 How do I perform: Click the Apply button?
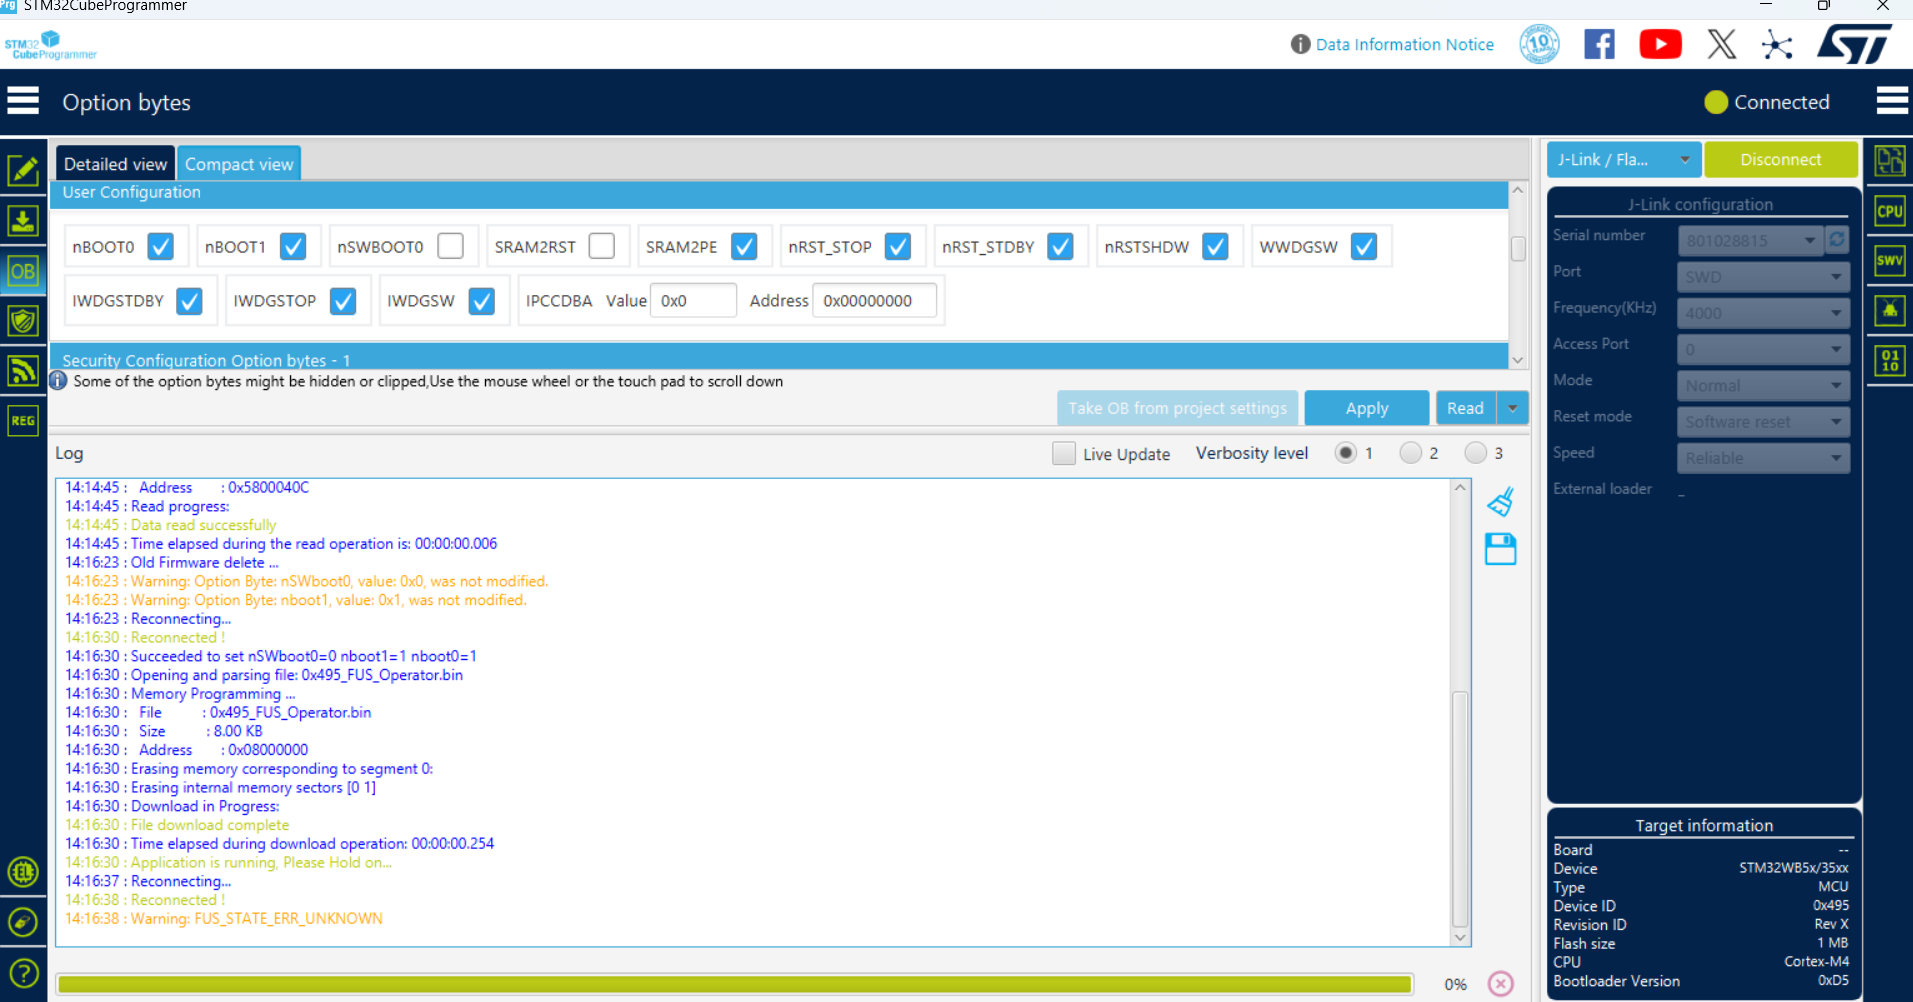tap(1366, 407)
